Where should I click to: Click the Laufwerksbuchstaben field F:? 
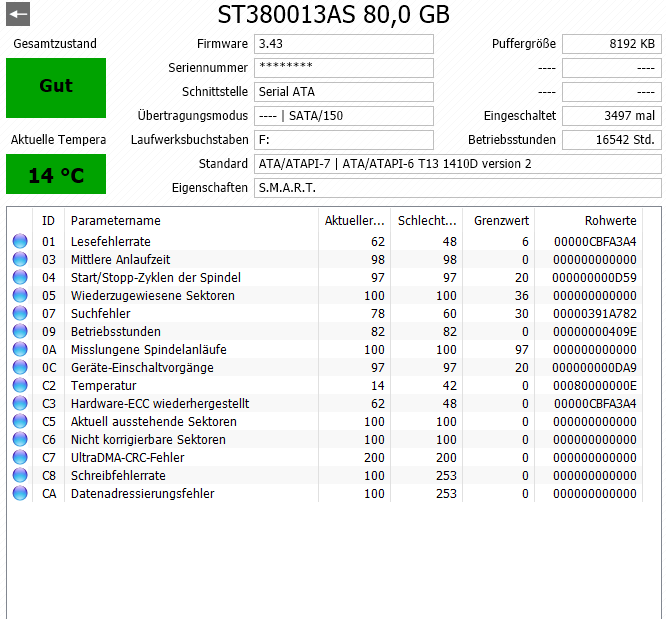pyautogui.click(x=344, y=140)
